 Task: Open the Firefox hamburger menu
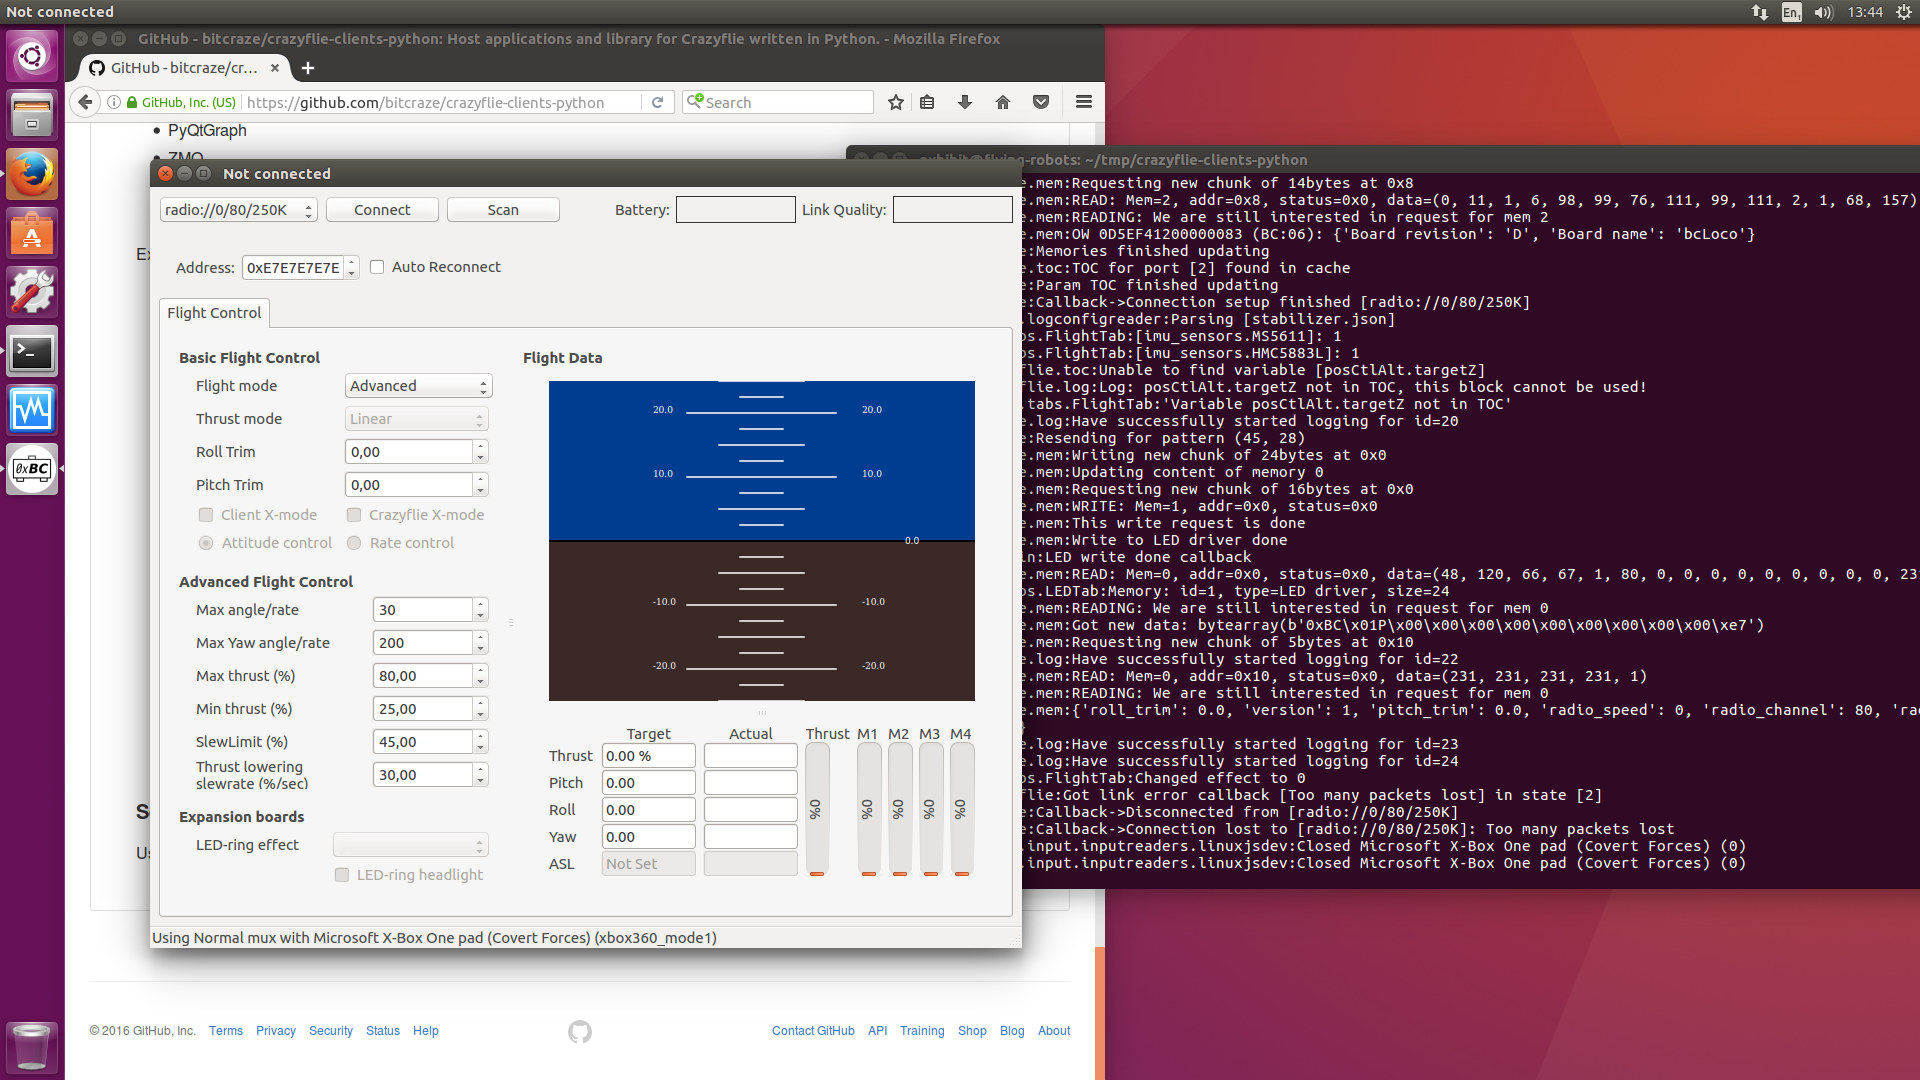[1083, 102]
